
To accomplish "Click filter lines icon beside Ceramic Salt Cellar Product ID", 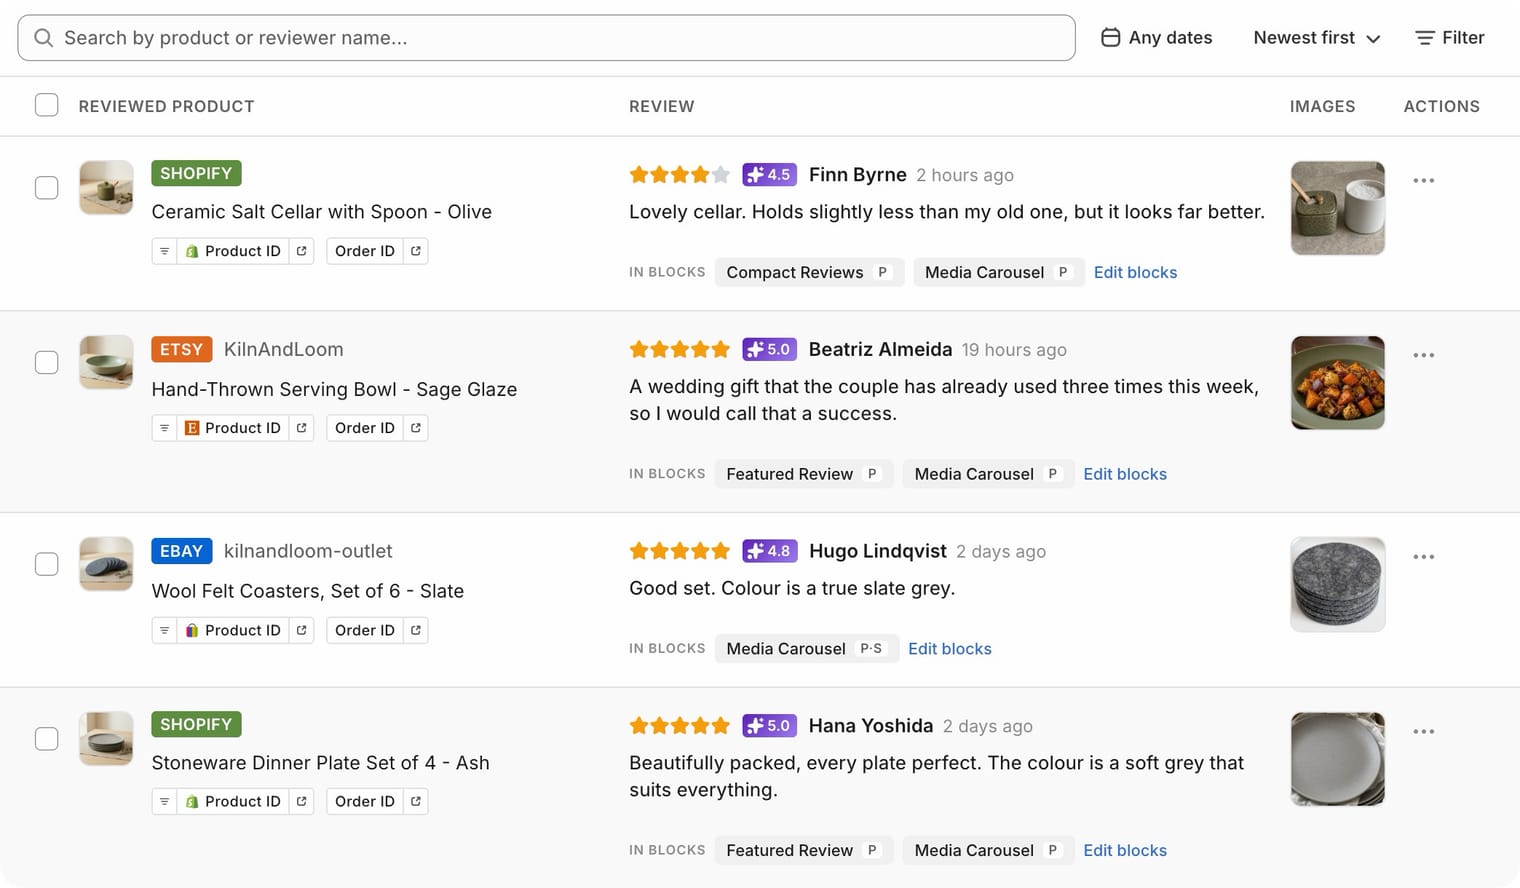I will tap(165, 251).
